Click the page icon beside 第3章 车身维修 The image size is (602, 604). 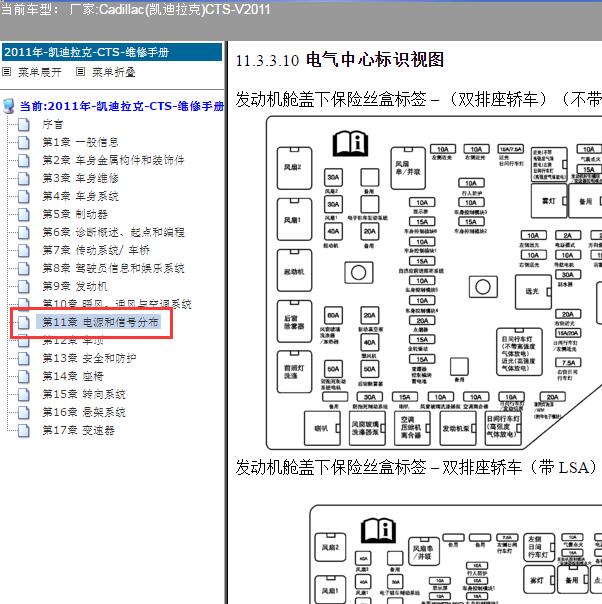pos(24,178)
